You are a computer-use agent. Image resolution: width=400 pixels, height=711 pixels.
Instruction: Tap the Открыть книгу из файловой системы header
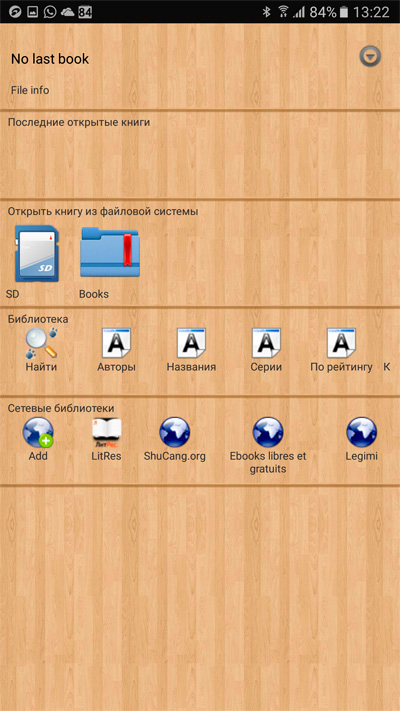tap(103, 211)
